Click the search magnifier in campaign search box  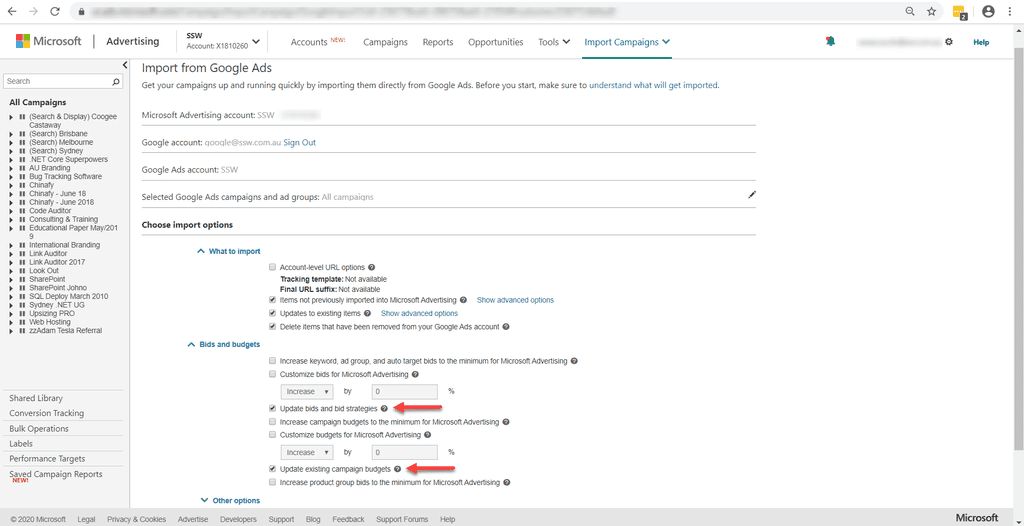117,81
